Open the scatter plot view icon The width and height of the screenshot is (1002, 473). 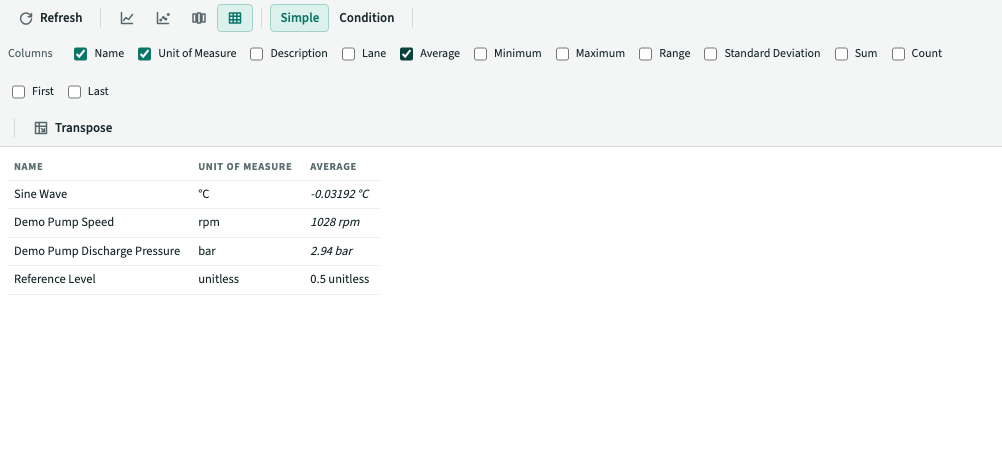click(x=163, y=18)
